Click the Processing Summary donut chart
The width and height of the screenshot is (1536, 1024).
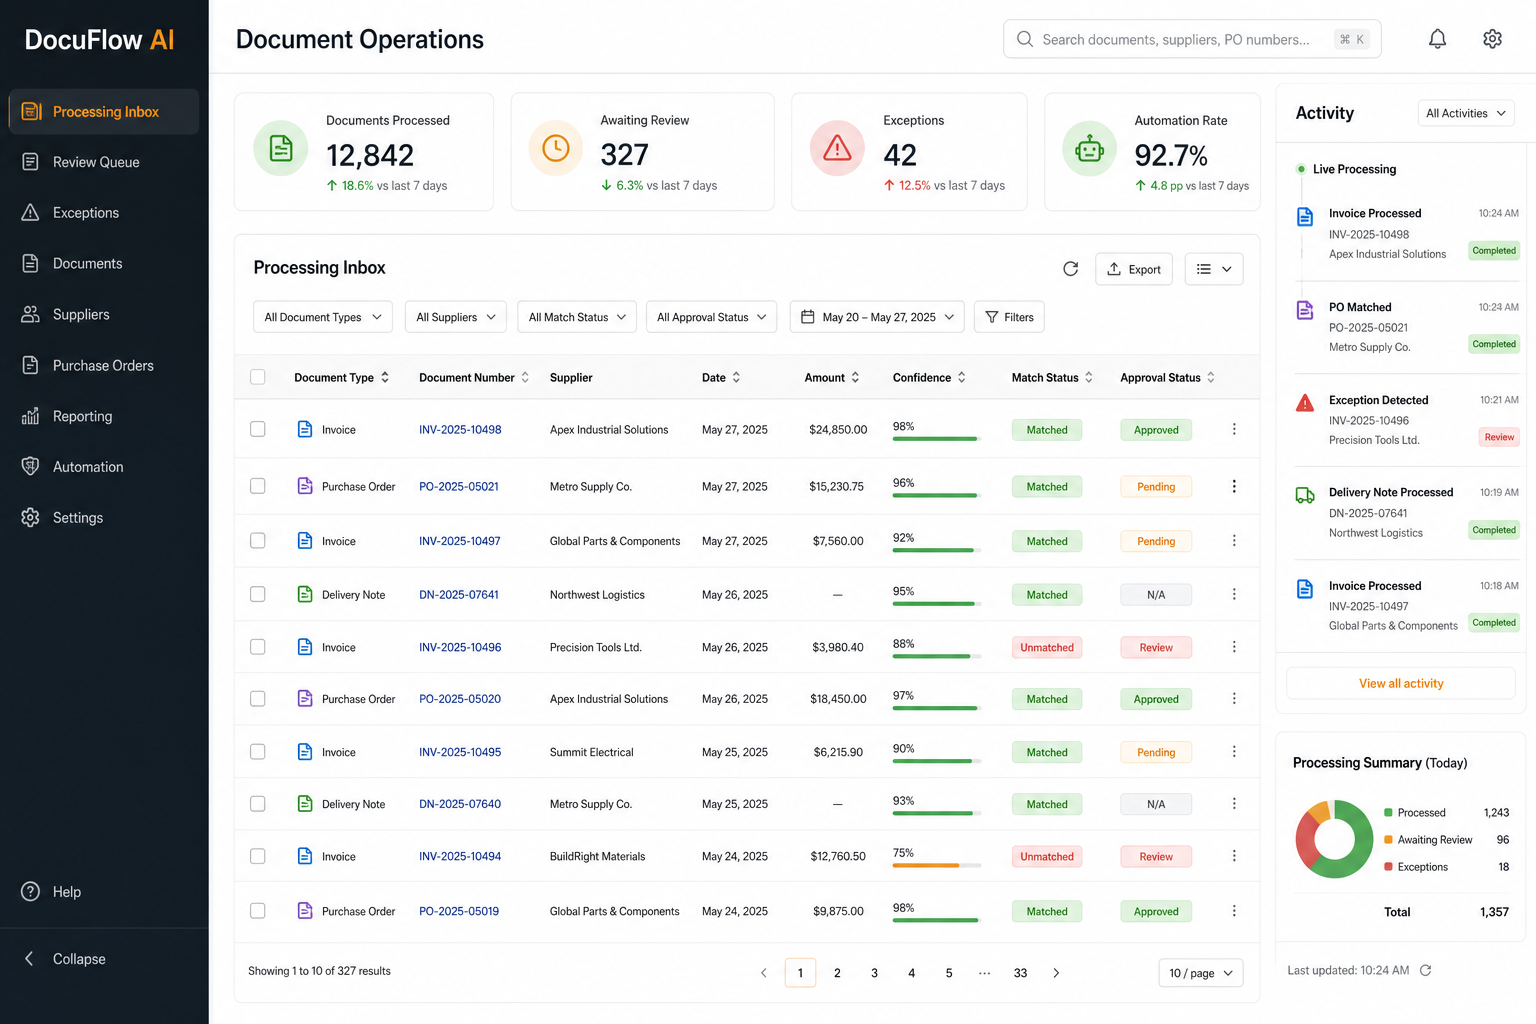1334,839
